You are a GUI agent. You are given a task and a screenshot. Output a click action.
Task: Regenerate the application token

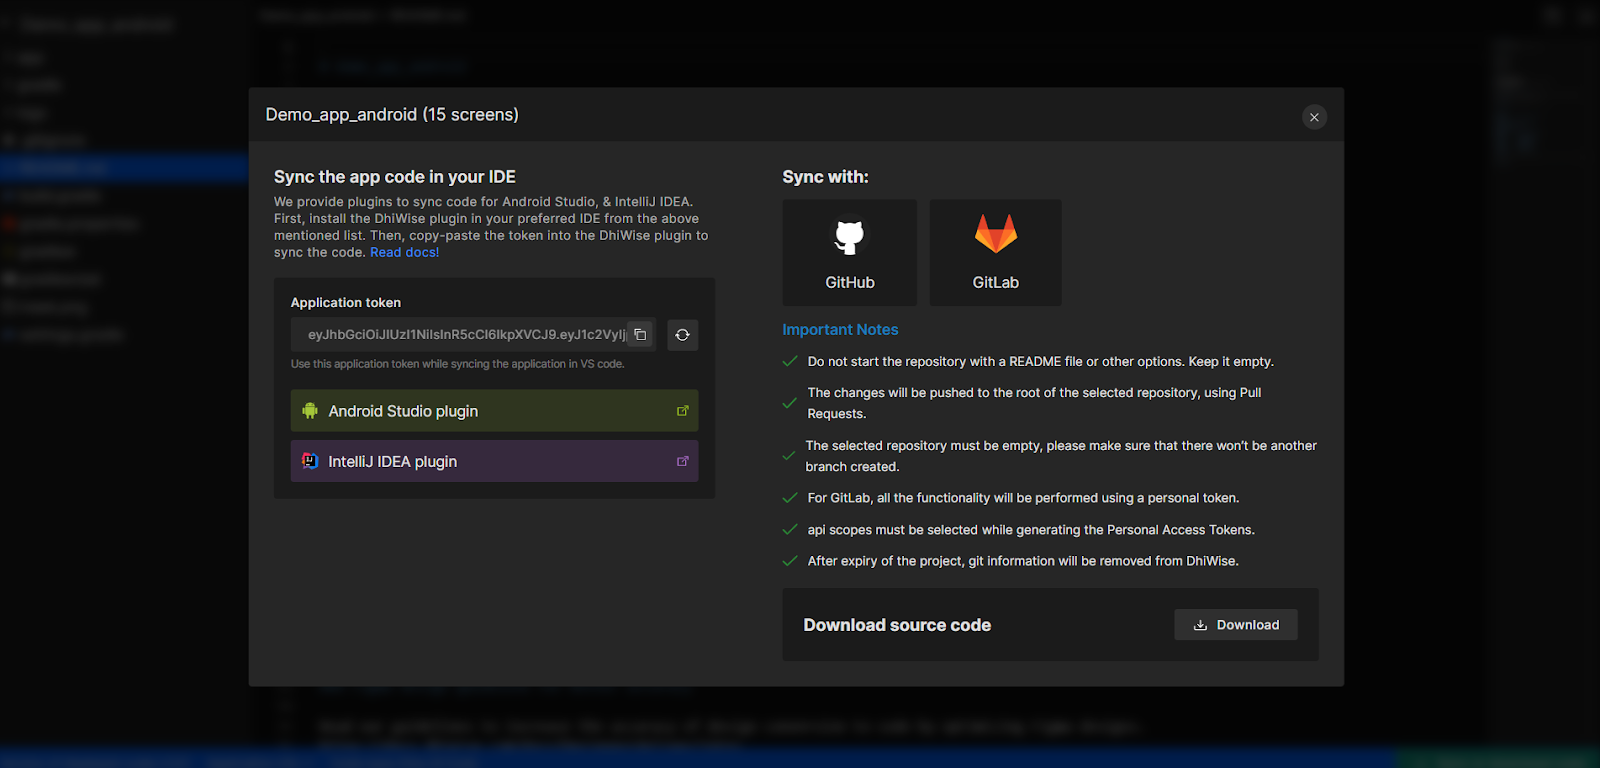tap(682, 335)
